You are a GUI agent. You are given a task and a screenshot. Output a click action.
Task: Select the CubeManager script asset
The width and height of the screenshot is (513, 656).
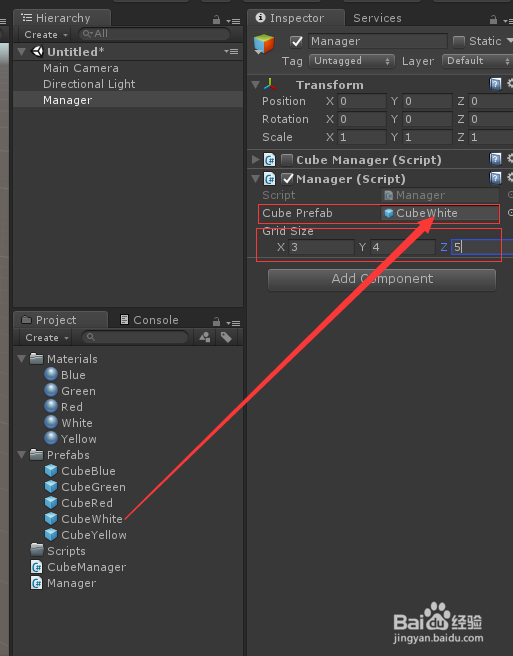86,567
